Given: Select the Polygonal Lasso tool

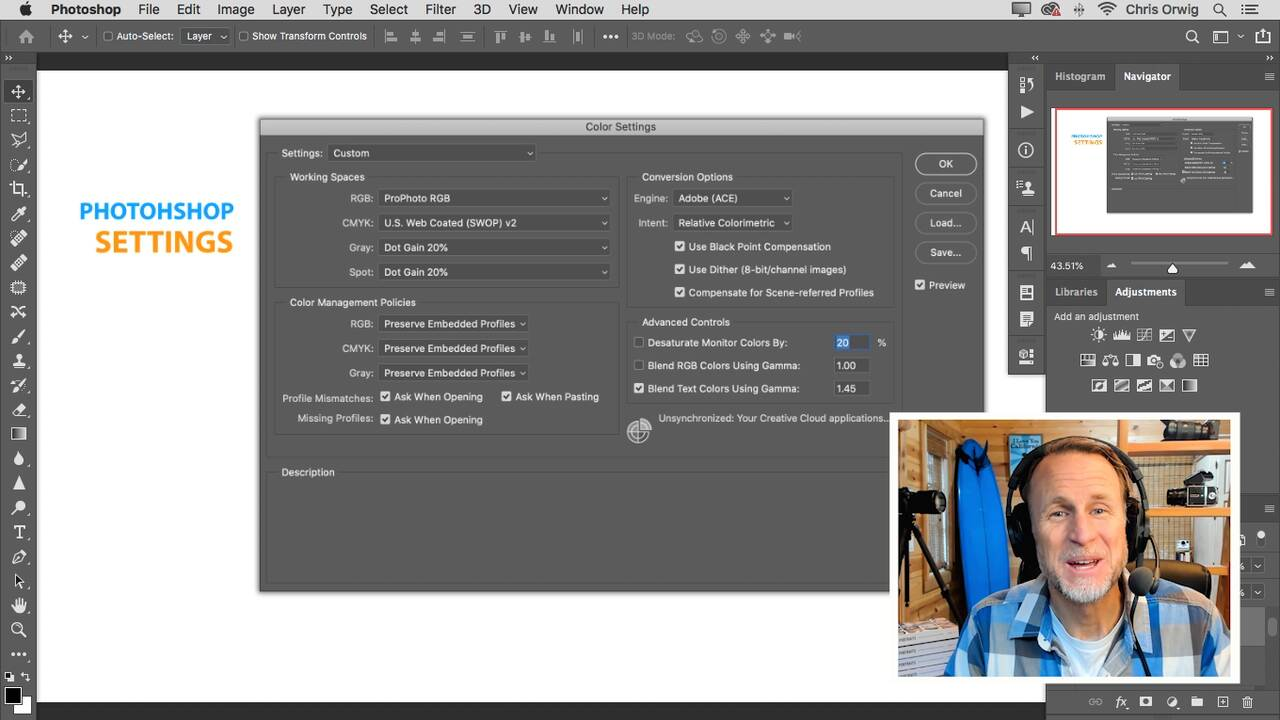Looking at the screenshot, I should 18,141.
